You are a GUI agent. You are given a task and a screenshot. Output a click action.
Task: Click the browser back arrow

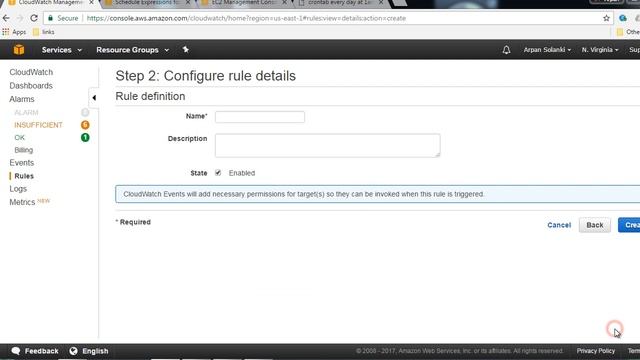point(6,18)
